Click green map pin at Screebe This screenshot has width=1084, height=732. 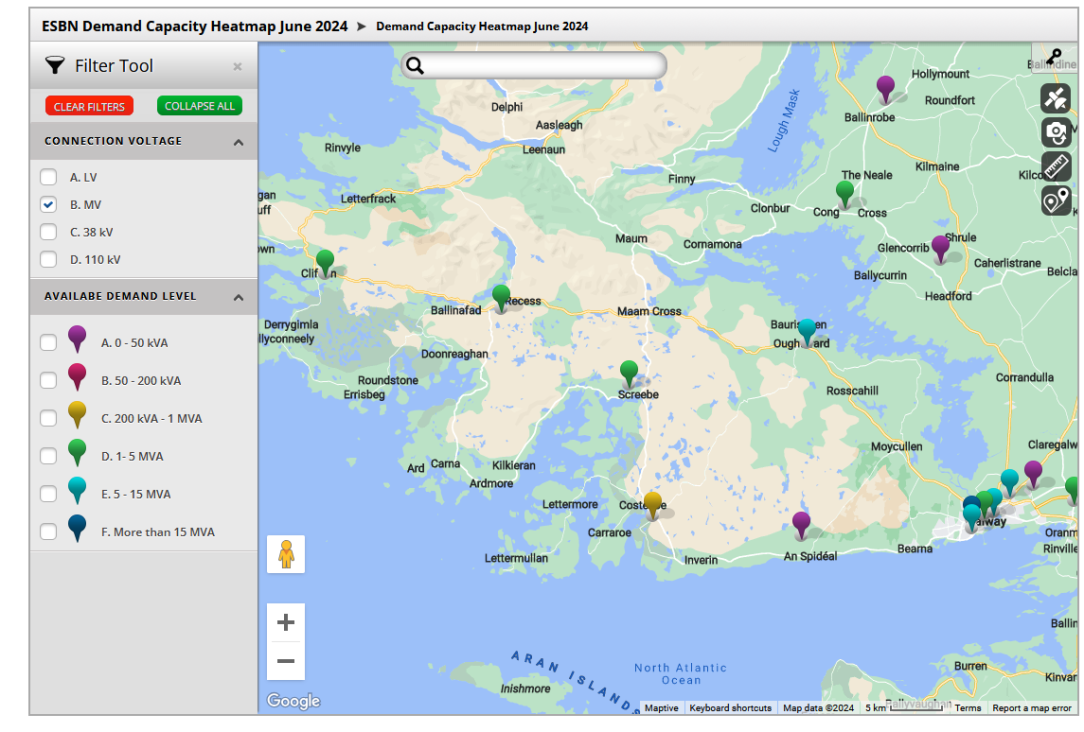click(628, 374)
